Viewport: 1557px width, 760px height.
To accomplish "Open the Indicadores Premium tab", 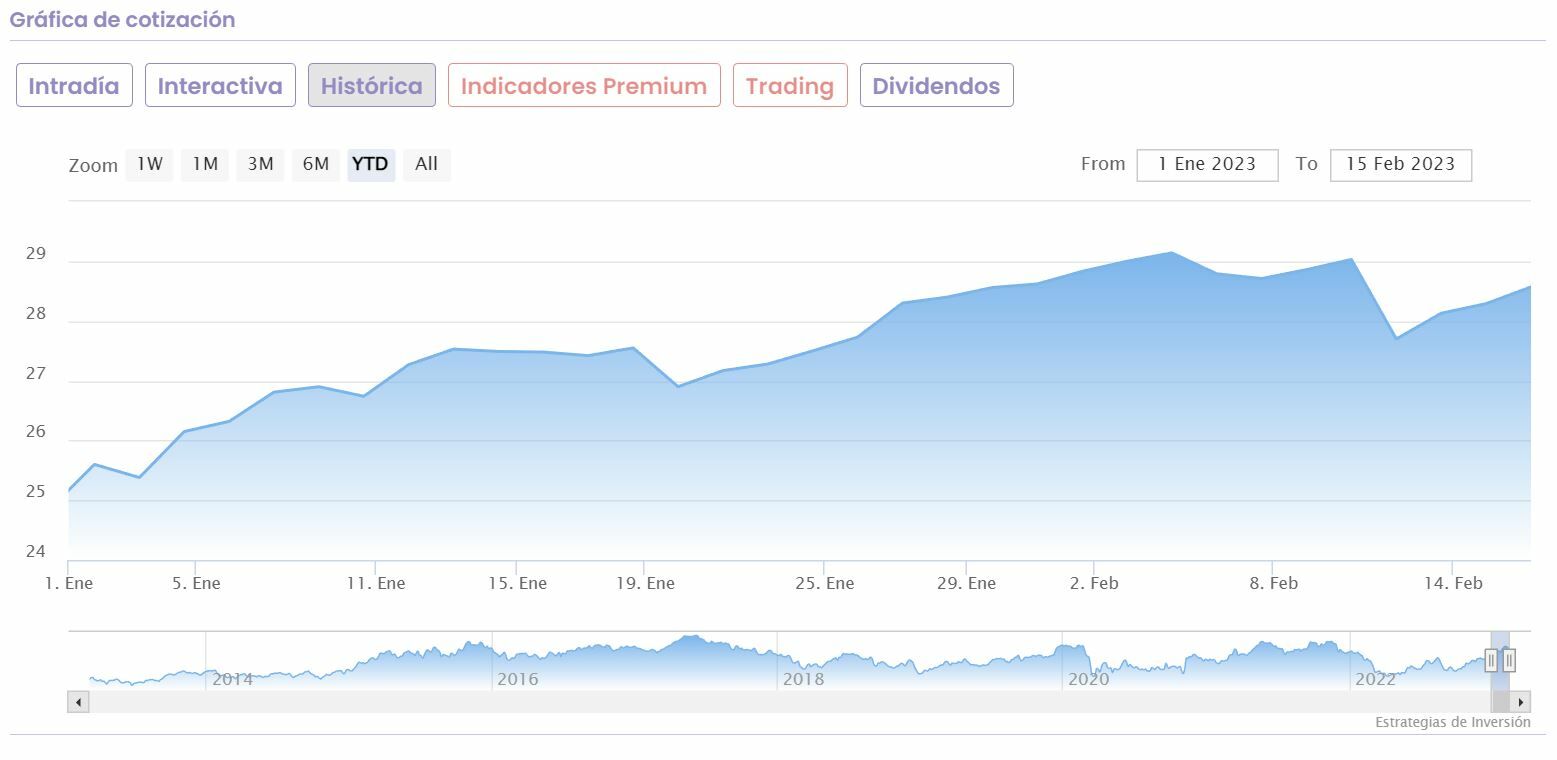I will (x=584, y=86).
